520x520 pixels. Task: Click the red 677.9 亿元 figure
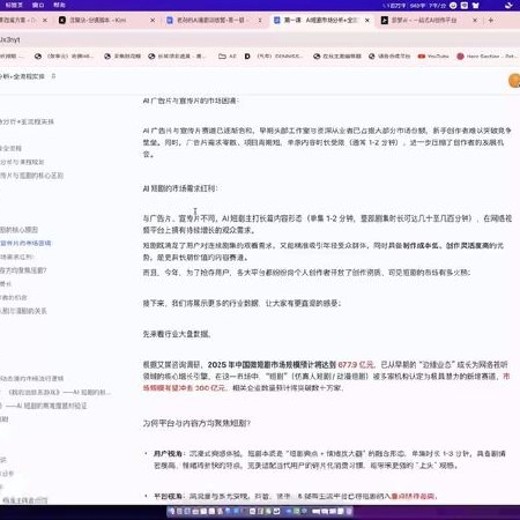356,364
